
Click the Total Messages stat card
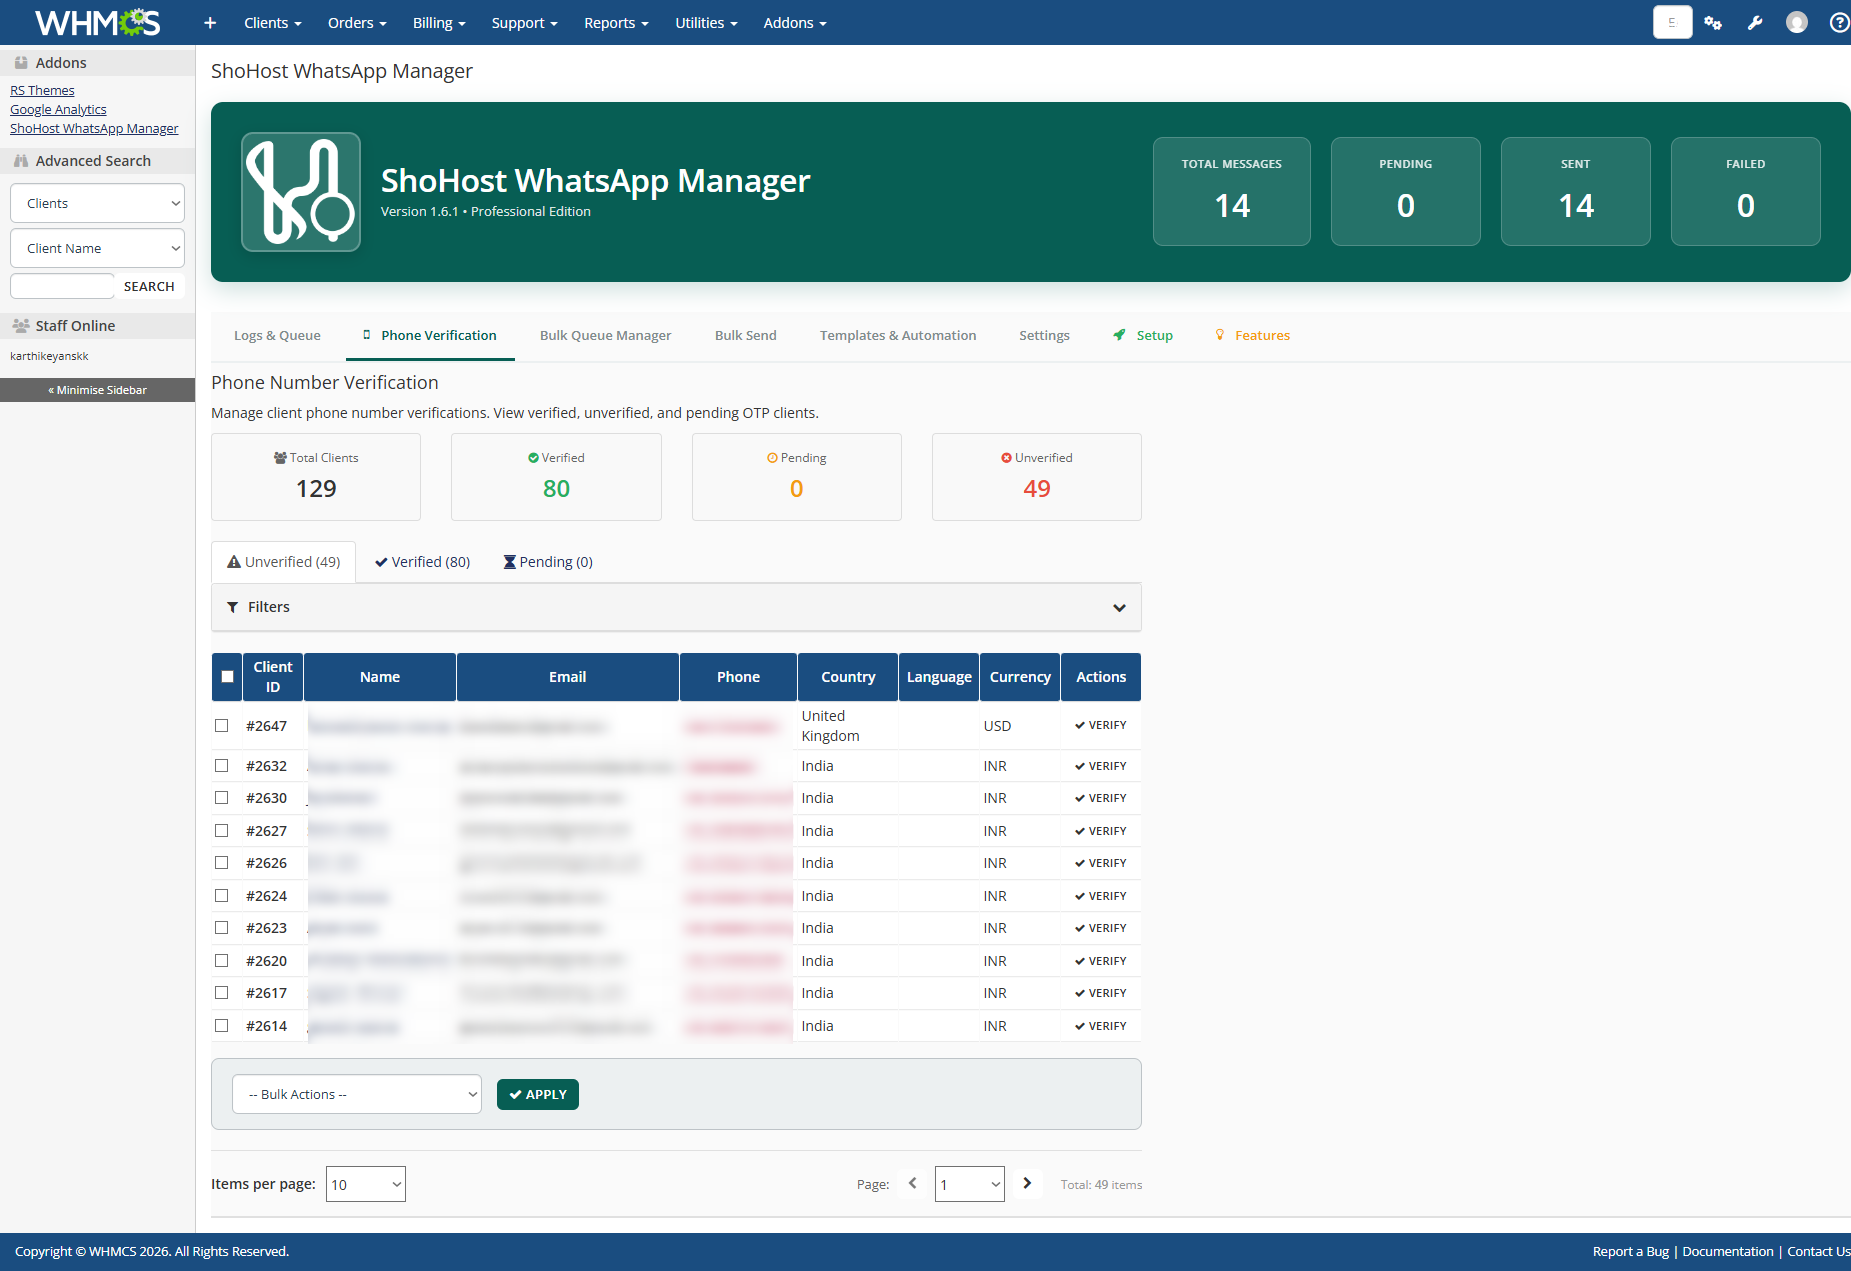point(1231,191)
